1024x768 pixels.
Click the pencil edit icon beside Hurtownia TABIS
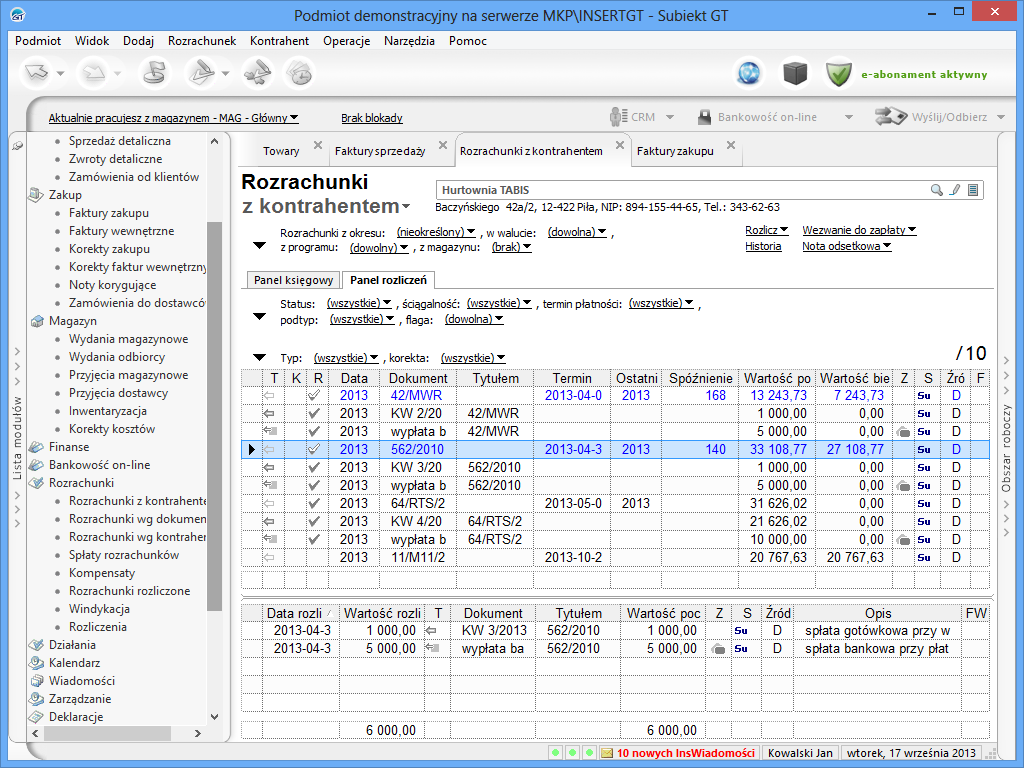[955, 190]
